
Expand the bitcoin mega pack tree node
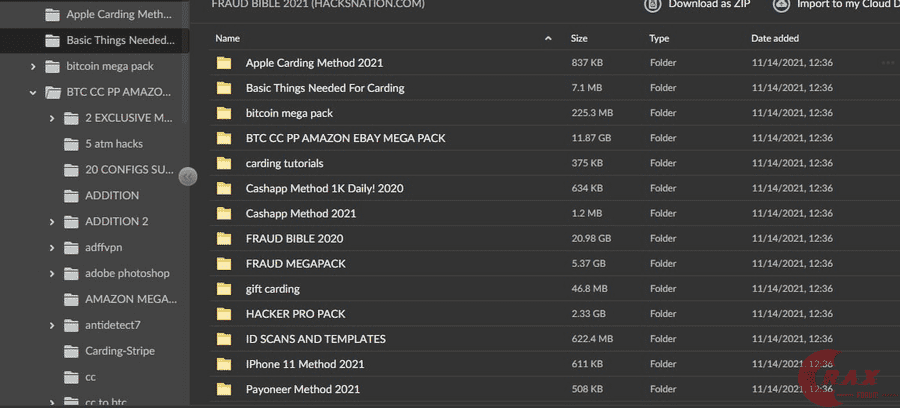tap(33, 66)
